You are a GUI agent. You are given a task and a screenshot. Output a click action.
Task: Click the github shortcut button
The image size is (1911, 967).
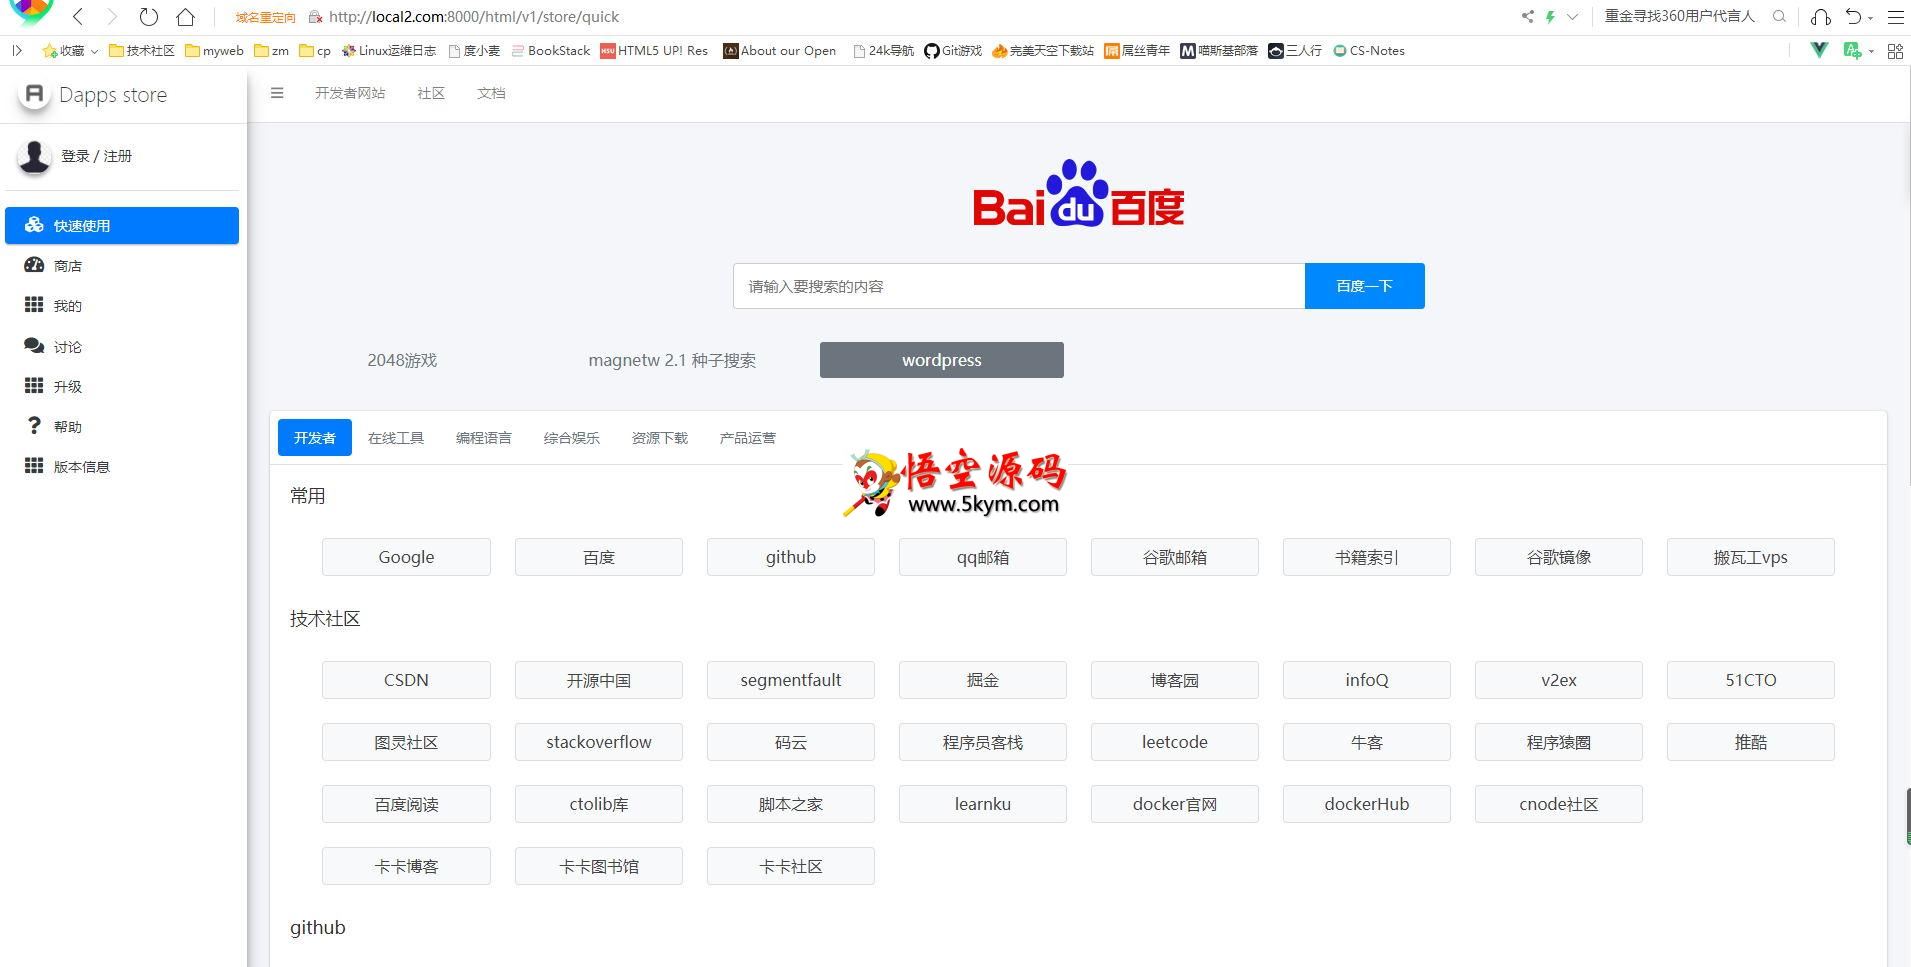pyautogui.click(x=791, y=557)
